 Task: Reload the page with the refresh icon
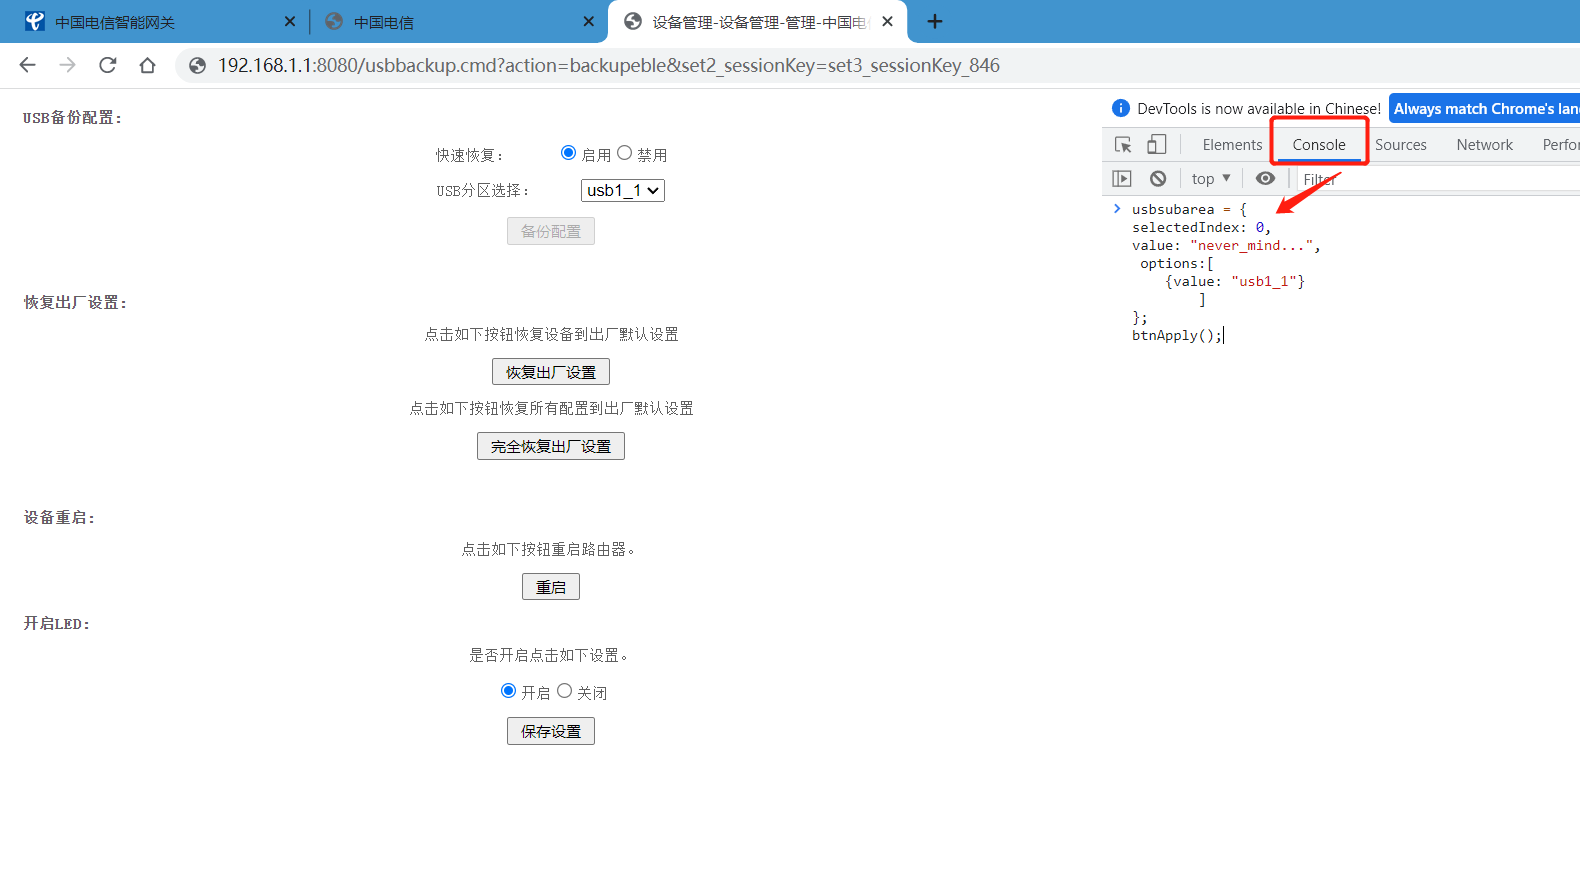tap(108, 66)
